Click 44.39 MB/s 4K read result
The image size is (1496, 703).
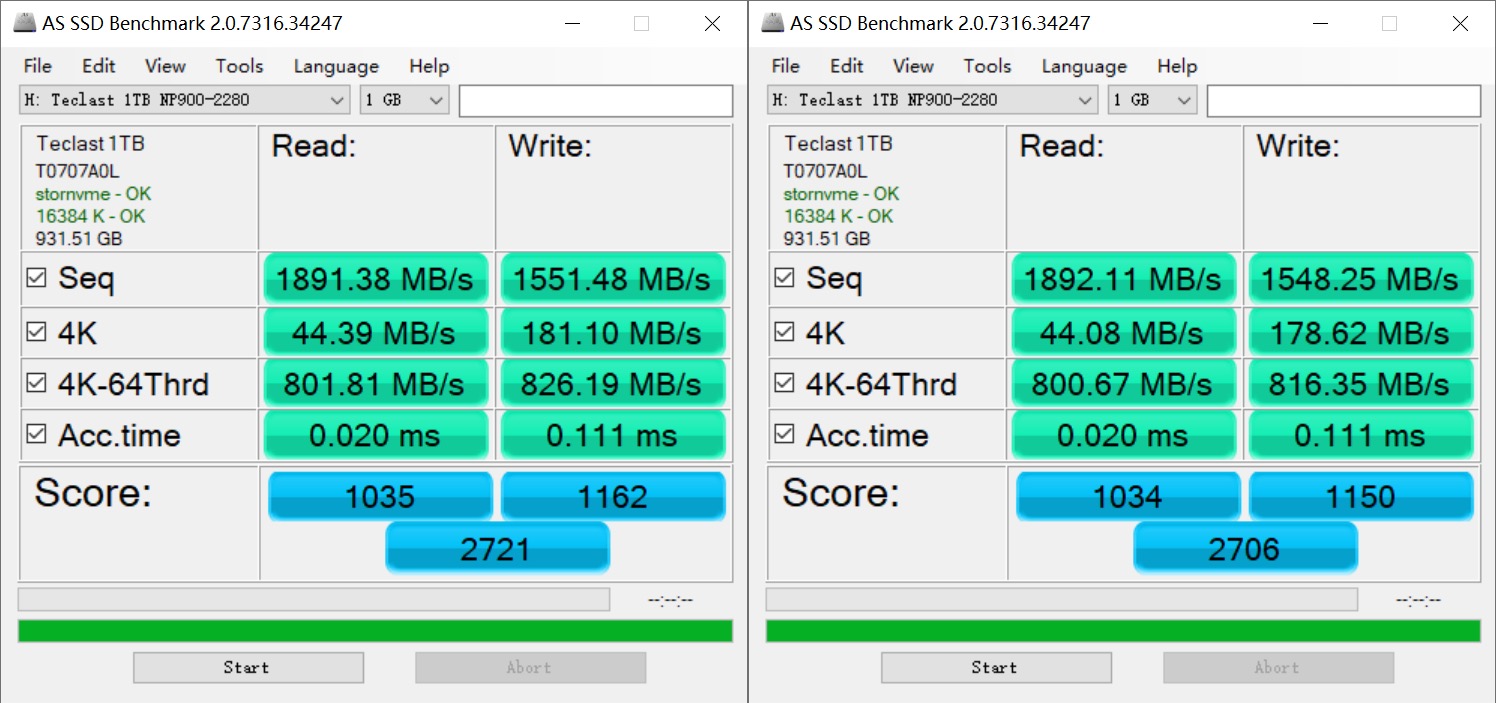(x=376, y=332)
